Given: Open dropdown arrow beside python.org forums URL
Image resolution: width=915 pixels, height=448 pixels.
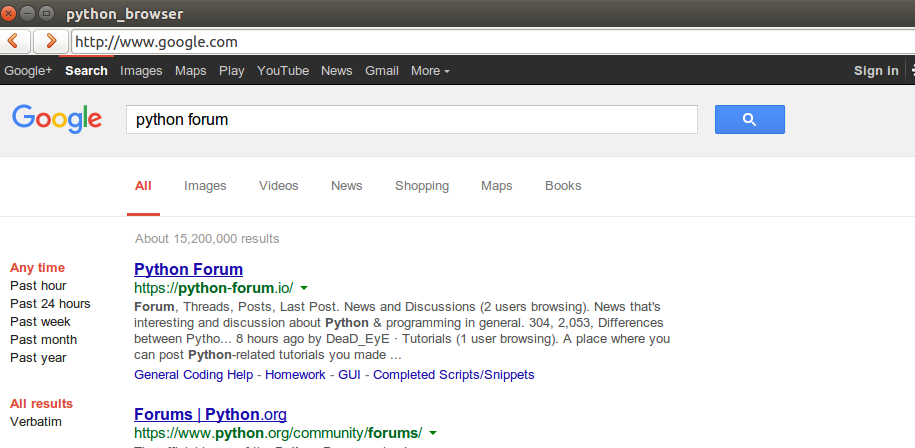Looking at the screenshot, I should (432, 433).
